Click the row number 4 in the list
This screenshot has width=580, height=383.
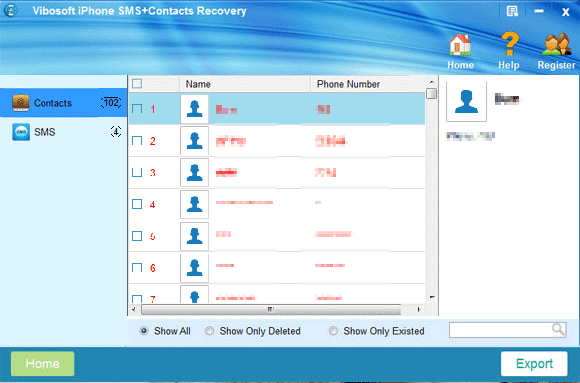pos(152,204)
